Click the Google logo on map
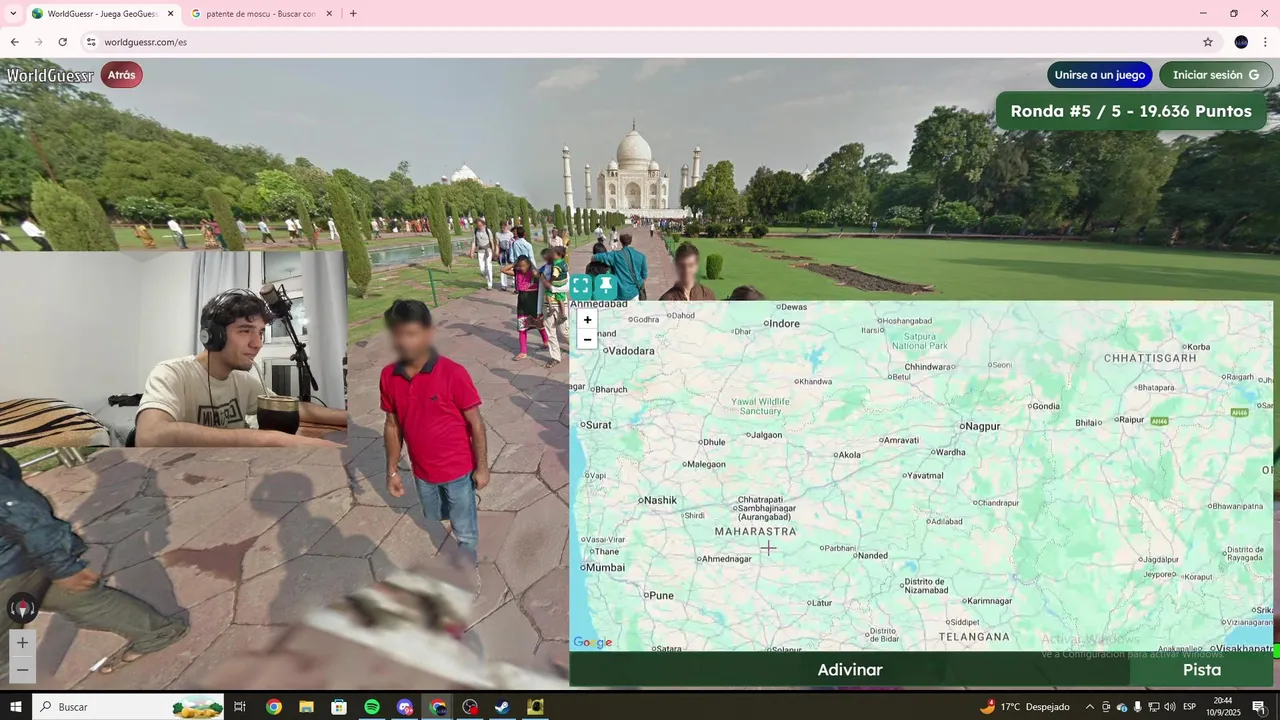 click(593, 643)
